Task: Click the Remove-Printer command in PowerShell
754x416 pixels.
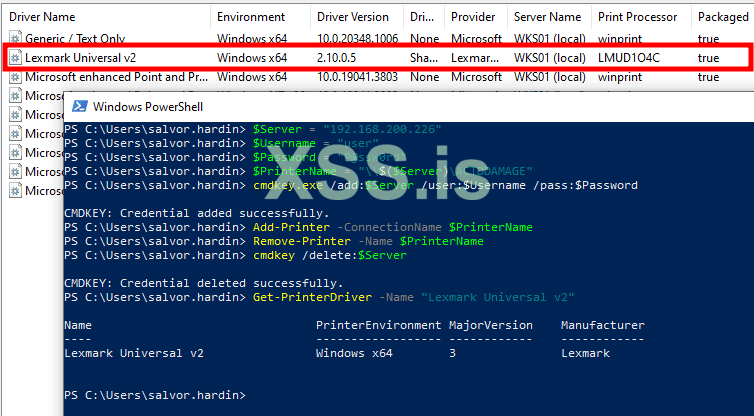Action: [368, 241]
